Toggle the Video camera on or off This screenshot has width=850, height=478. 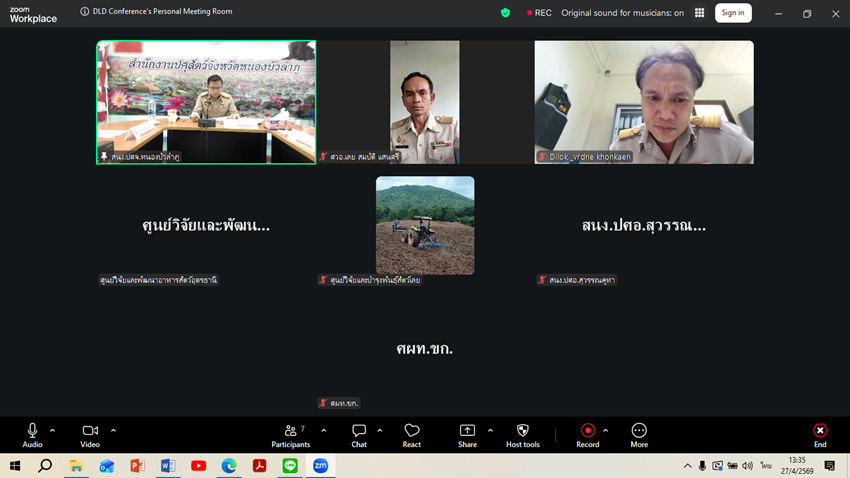coord(90,434)
